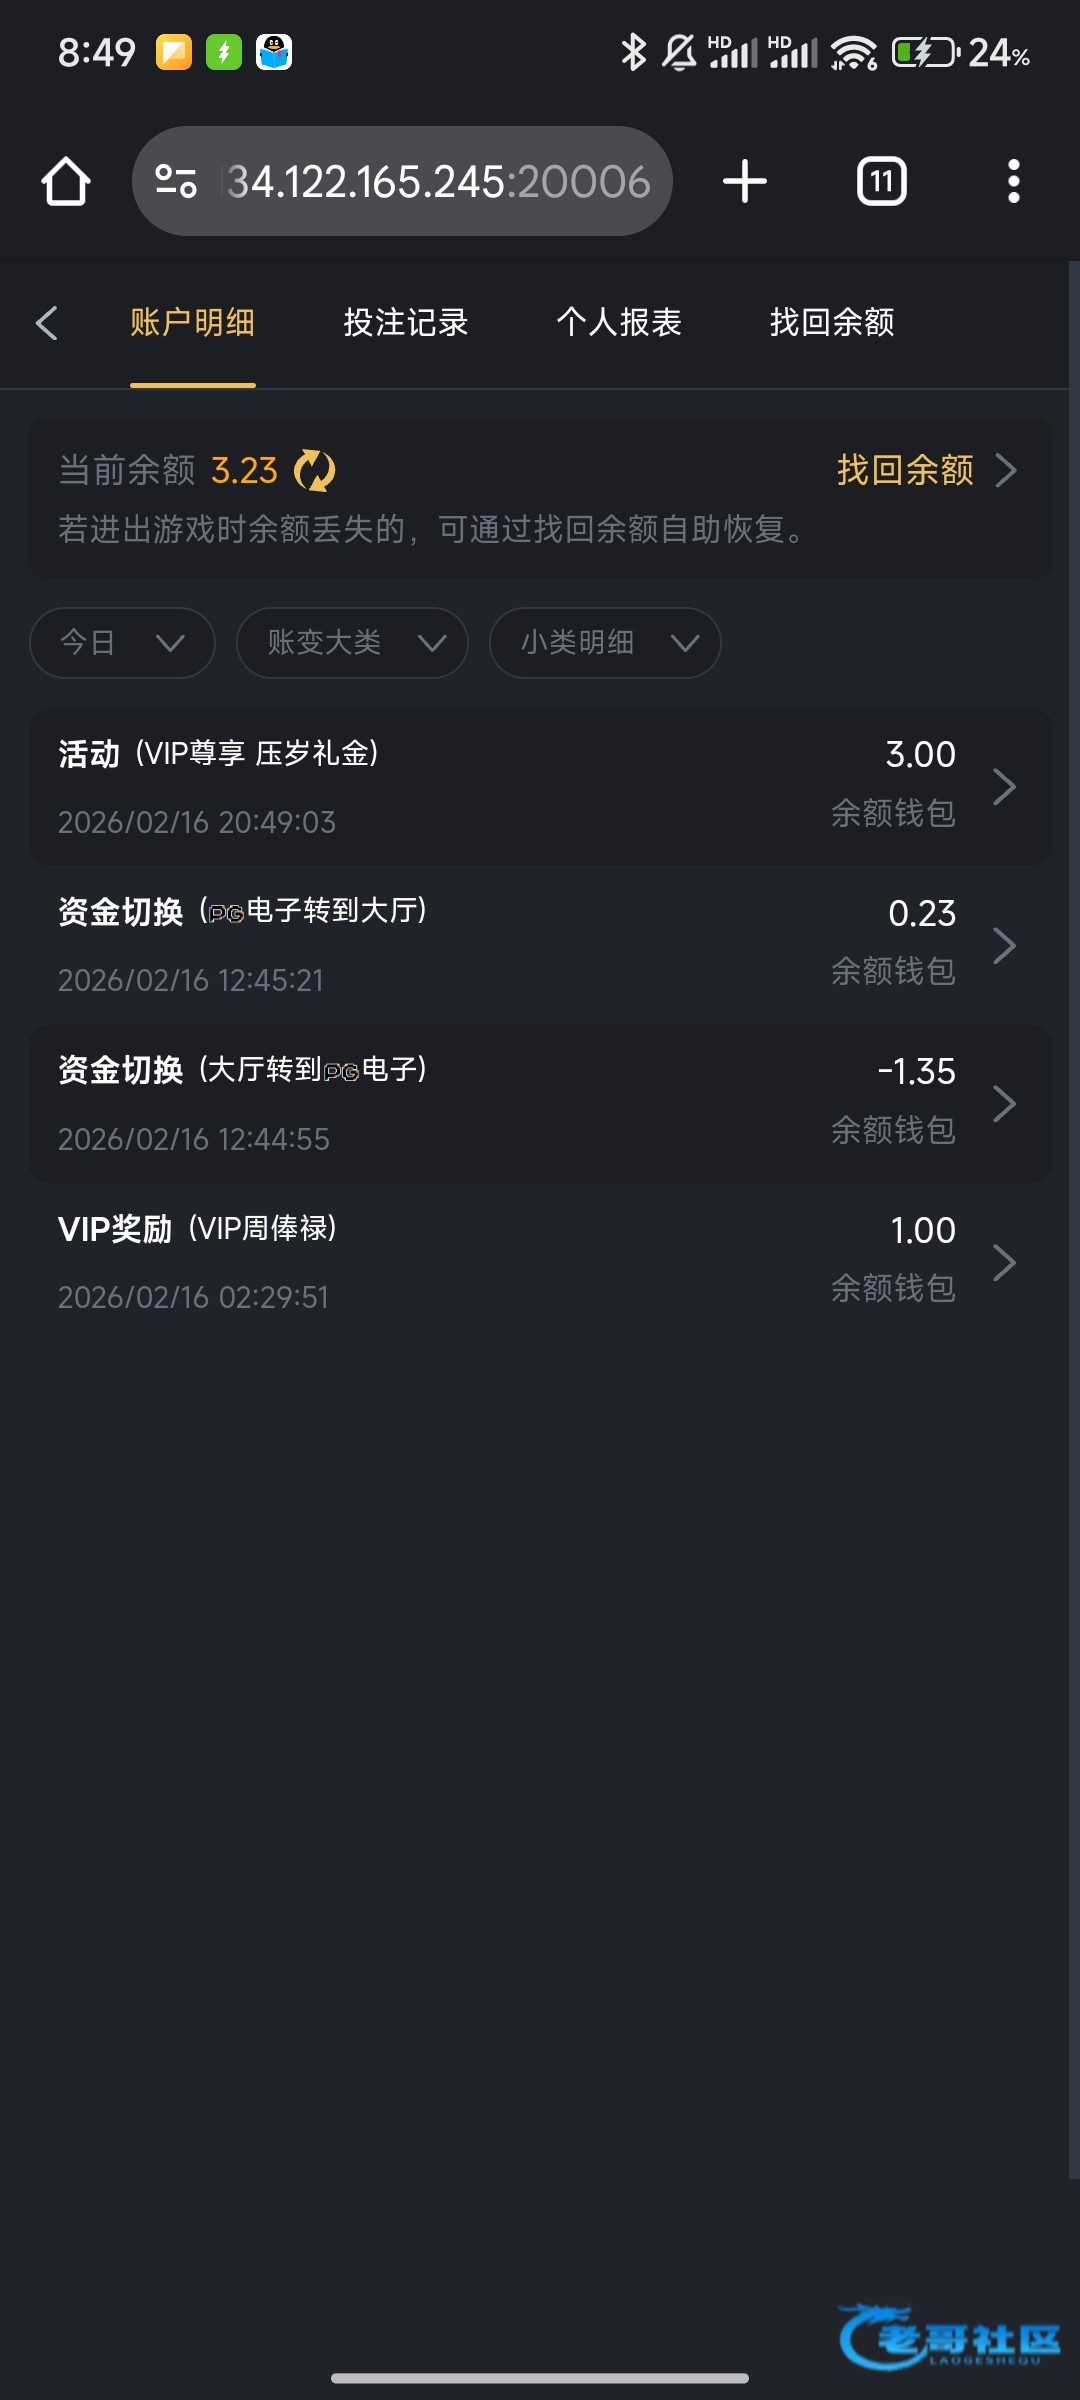Open a new tab with plus icon
The image size is (1080, 2400).
[x=744, y=182]
